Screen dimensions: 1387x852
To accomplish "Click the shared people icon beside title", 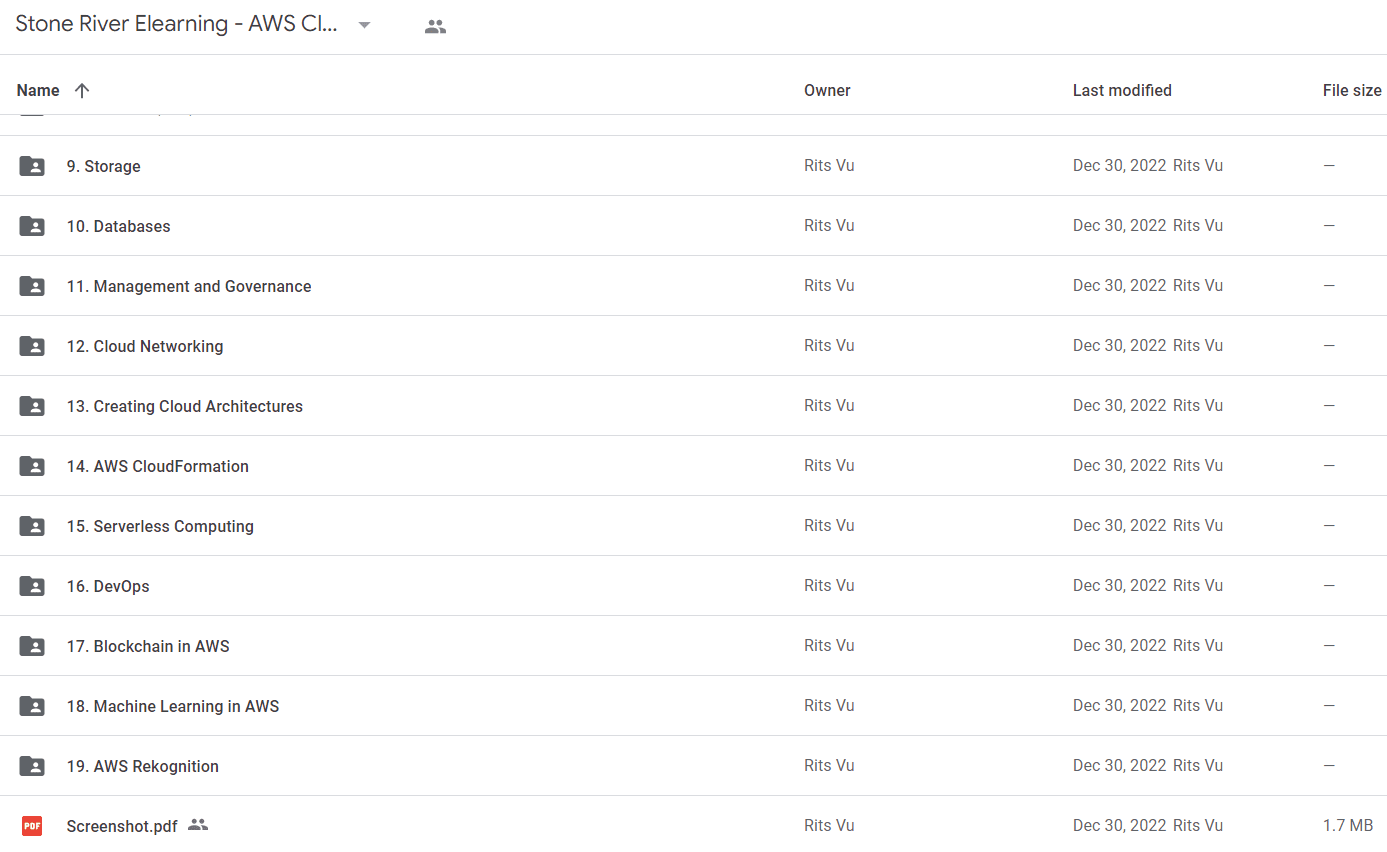I will [x=435, y=27].
